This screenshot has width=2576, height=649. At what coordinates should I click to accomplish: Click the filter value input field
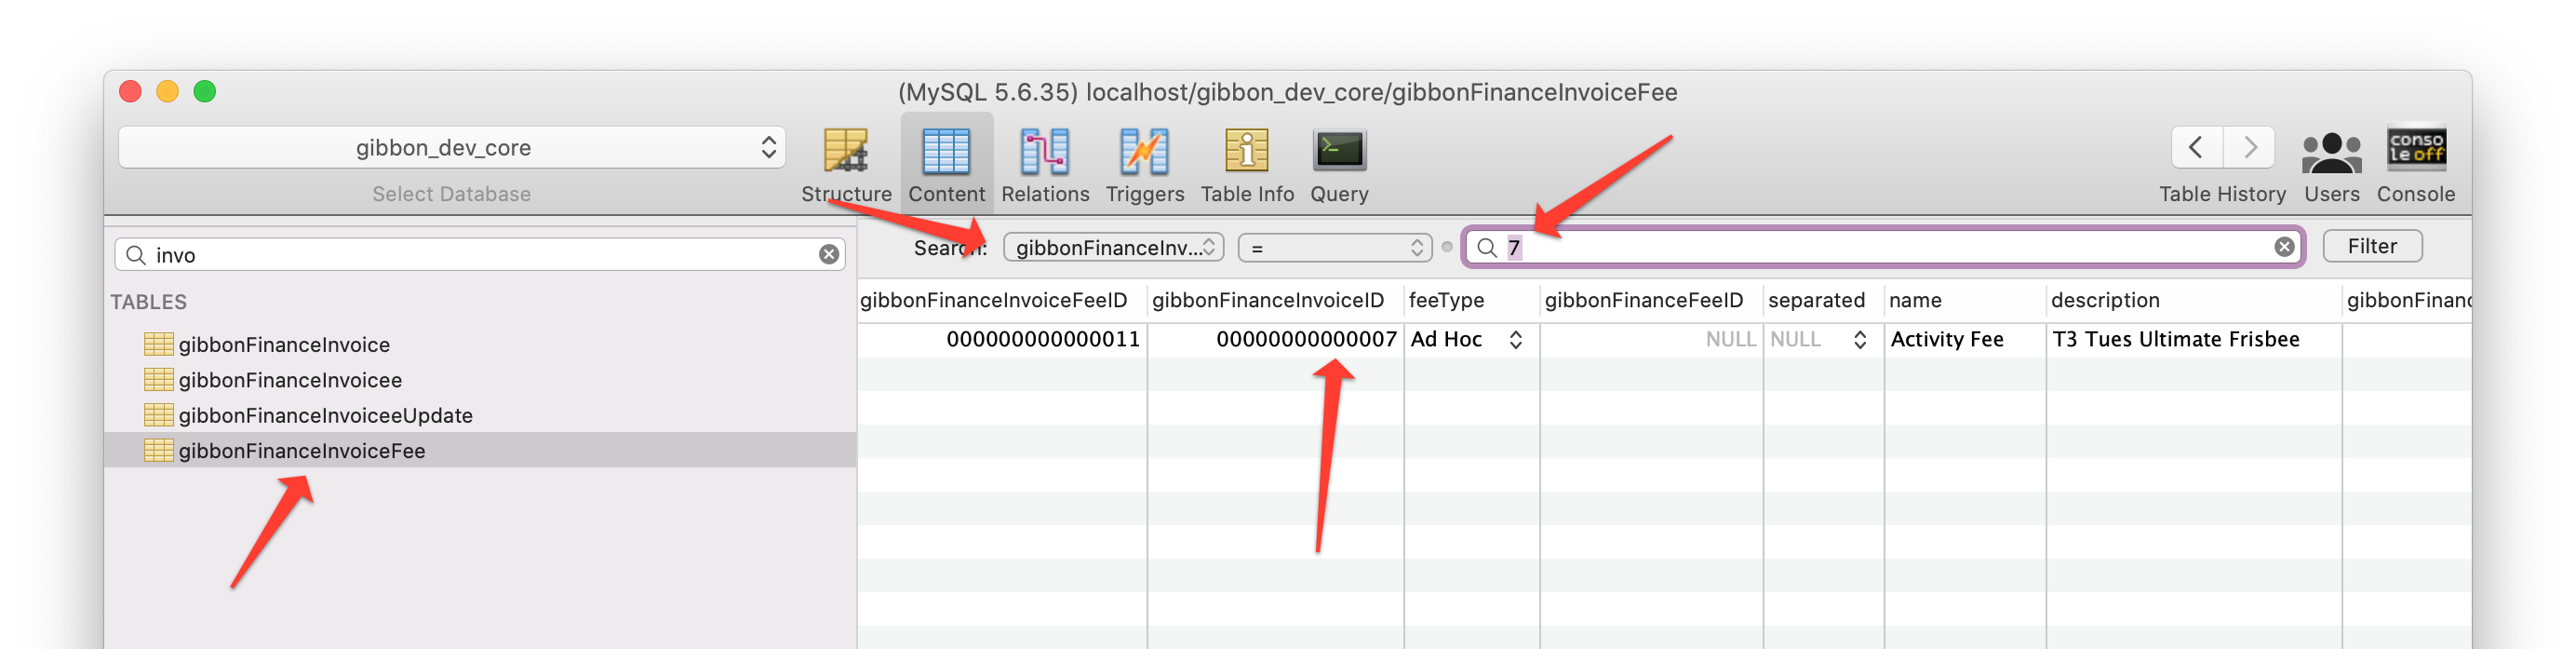point(1884,248)
